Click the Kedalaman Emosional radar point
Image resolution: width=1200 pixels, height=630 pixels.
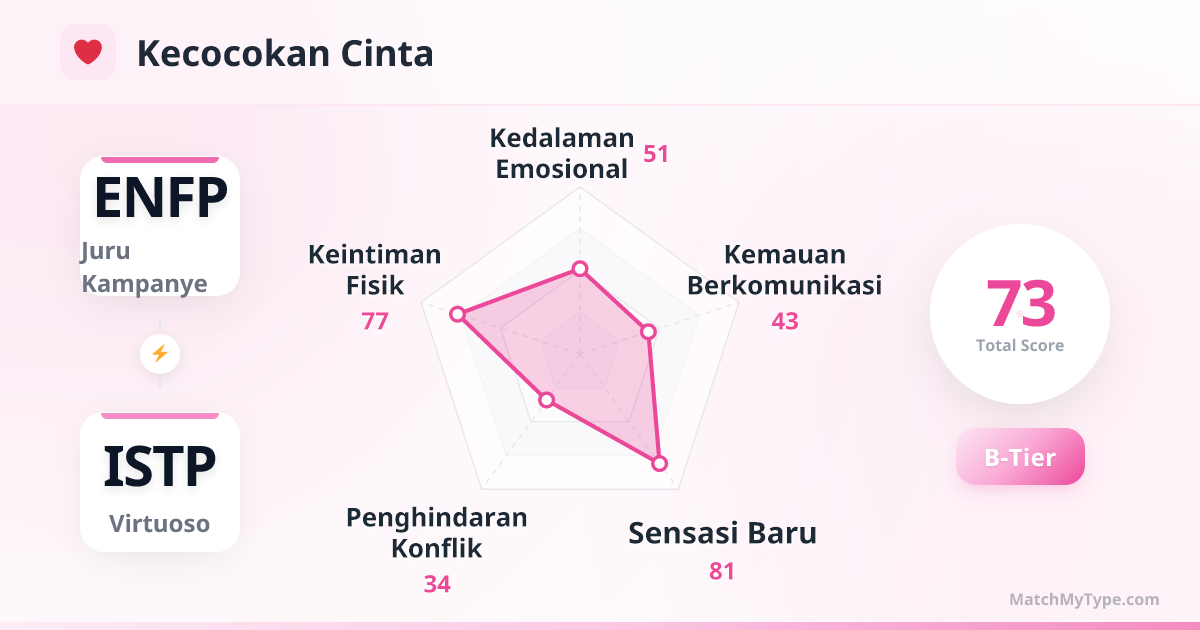(579, 268)
